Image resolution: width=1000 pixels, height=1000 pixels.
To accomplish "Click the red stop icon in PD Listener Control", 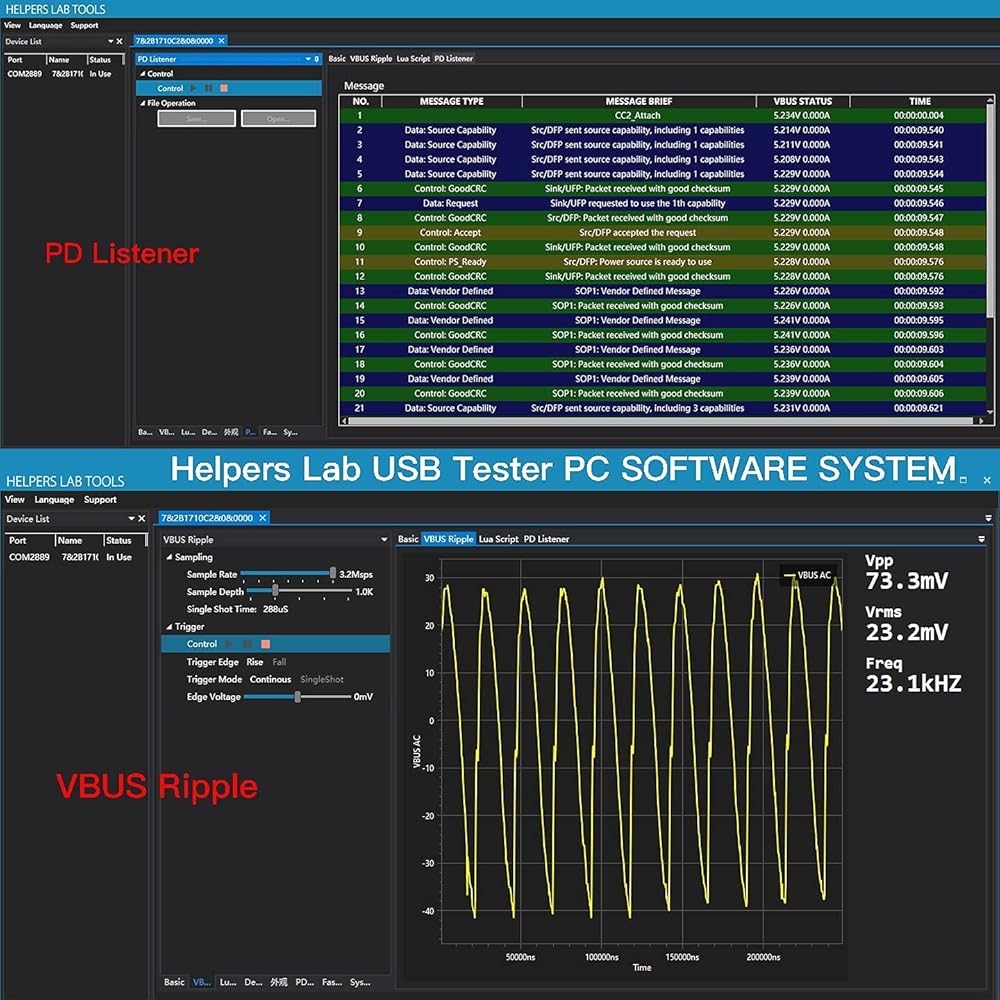I will click(224, 89).
